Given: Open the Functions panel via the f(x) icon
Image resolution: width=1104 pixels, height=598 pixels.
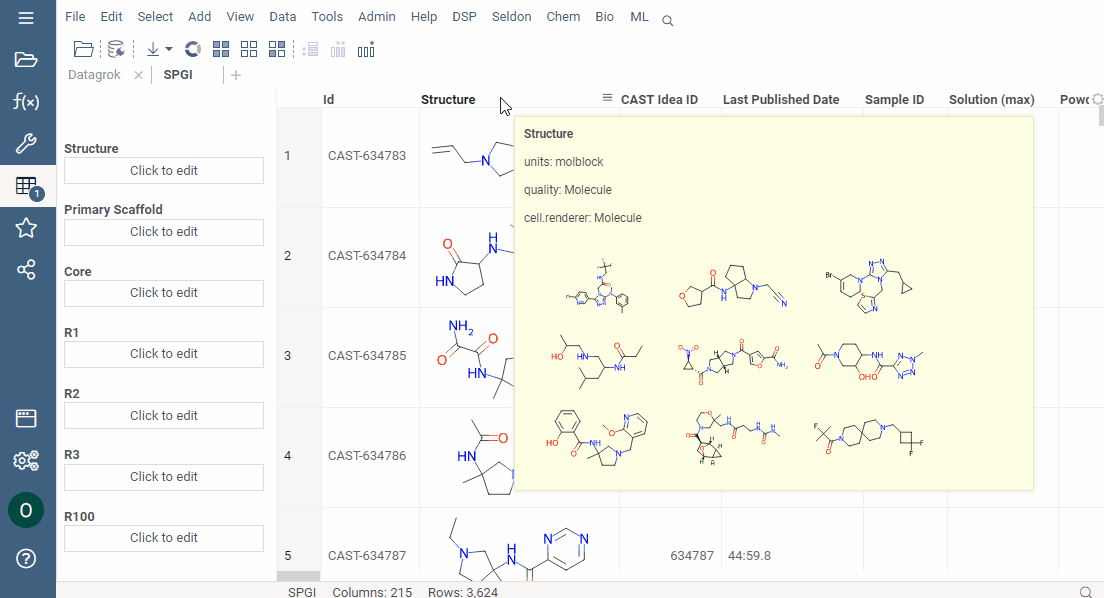Looking at the screenshot, I should coord(27,100).
